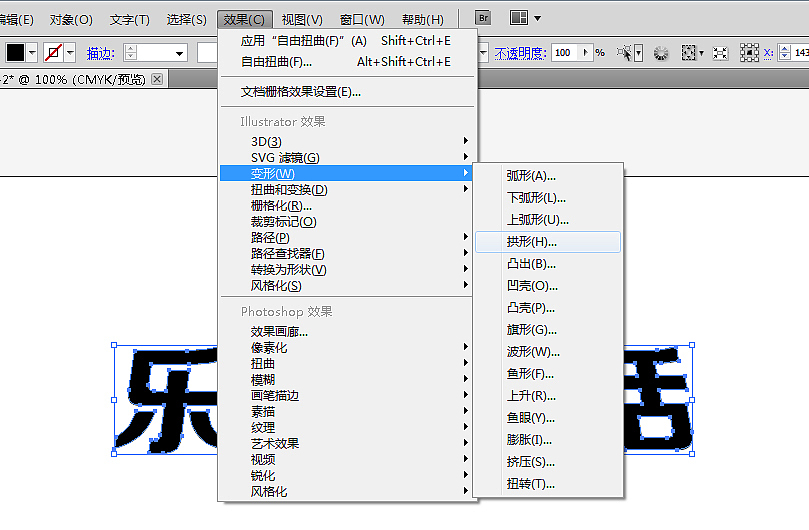The image size is (809, 530).
Task: Open the arrange documents dropdown arrow
Action: click(538, 19)
